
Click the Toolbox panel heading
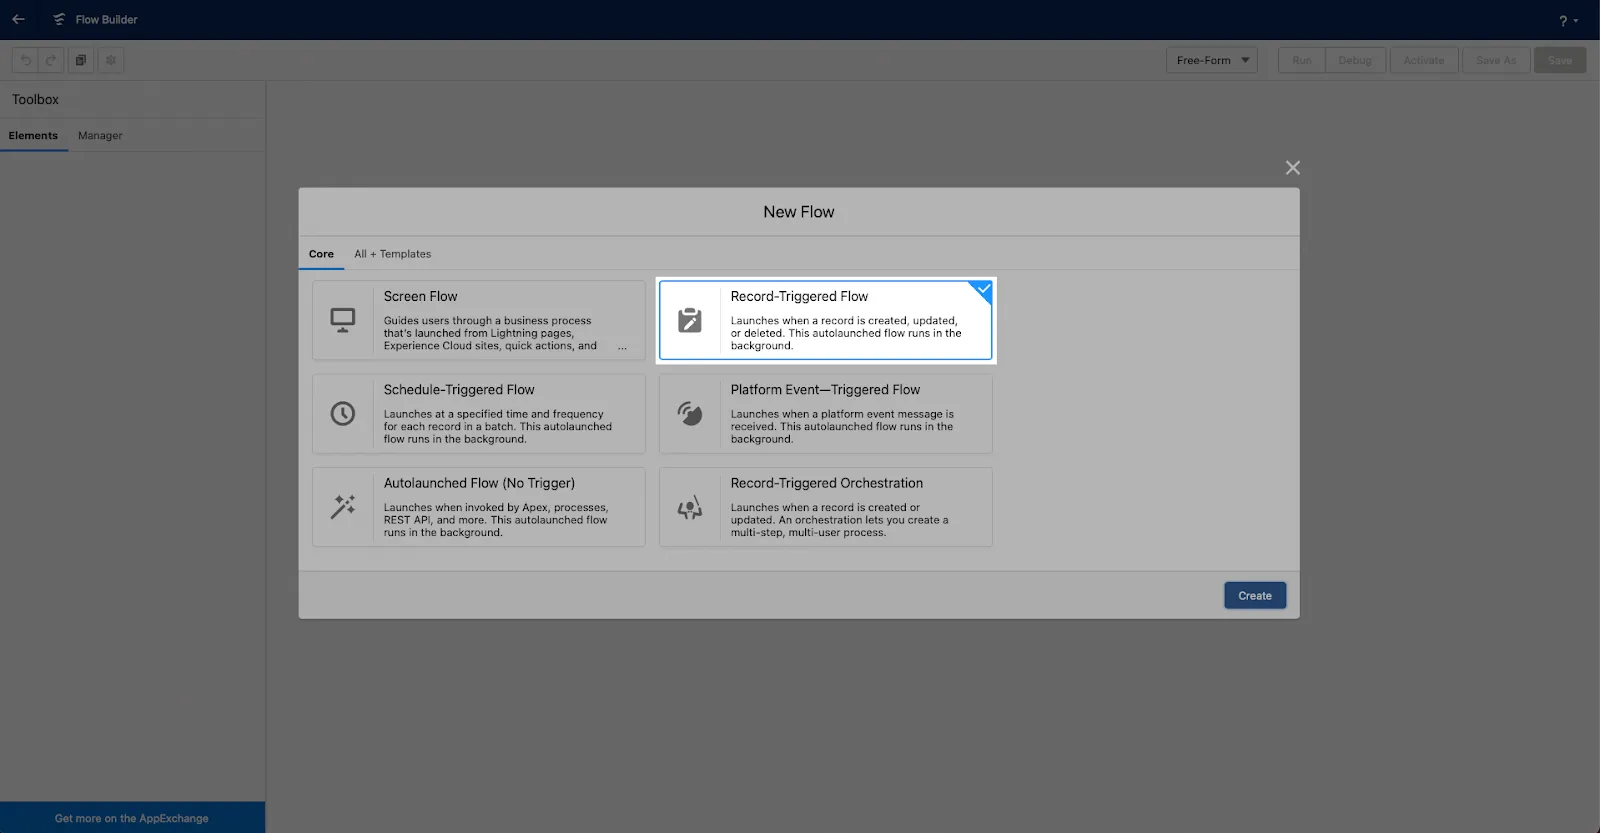pos(35,100)
